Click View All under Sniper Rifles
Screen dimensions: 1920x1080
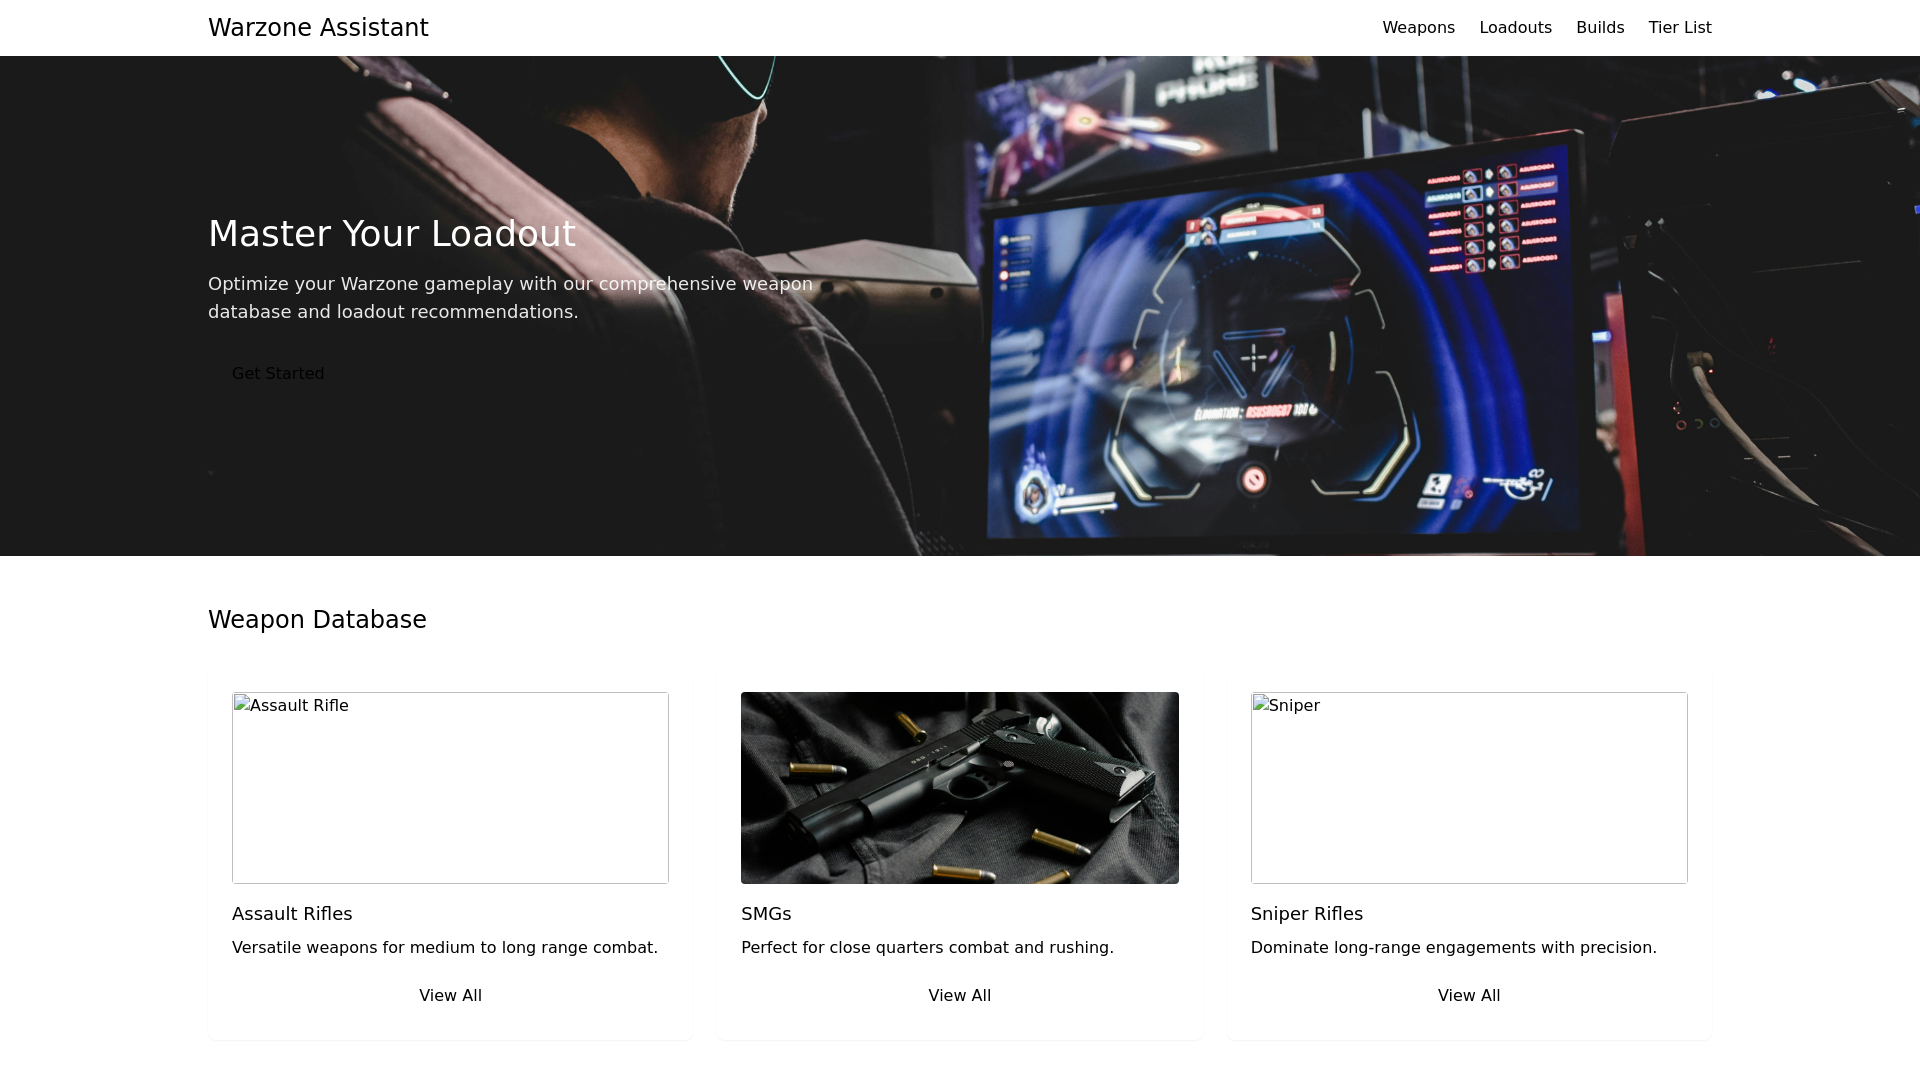pos(1468,995)
